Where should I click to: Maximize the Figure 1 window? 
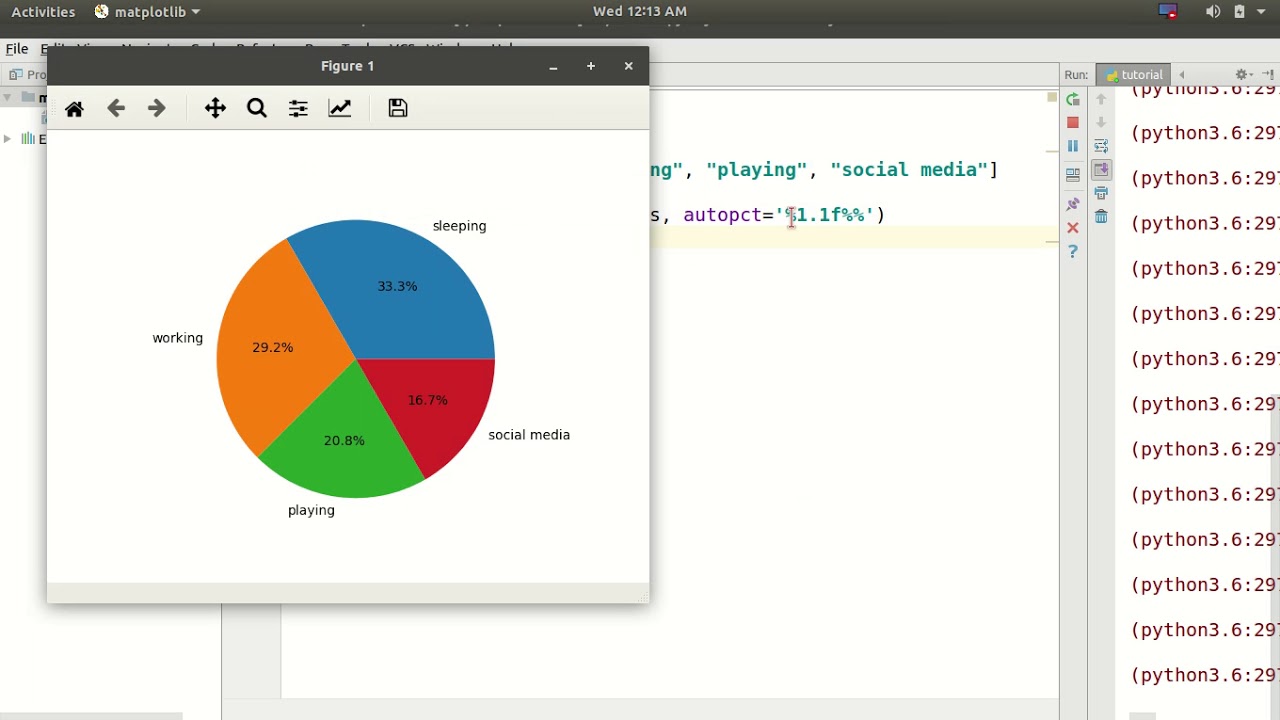(x=591, y=66)
